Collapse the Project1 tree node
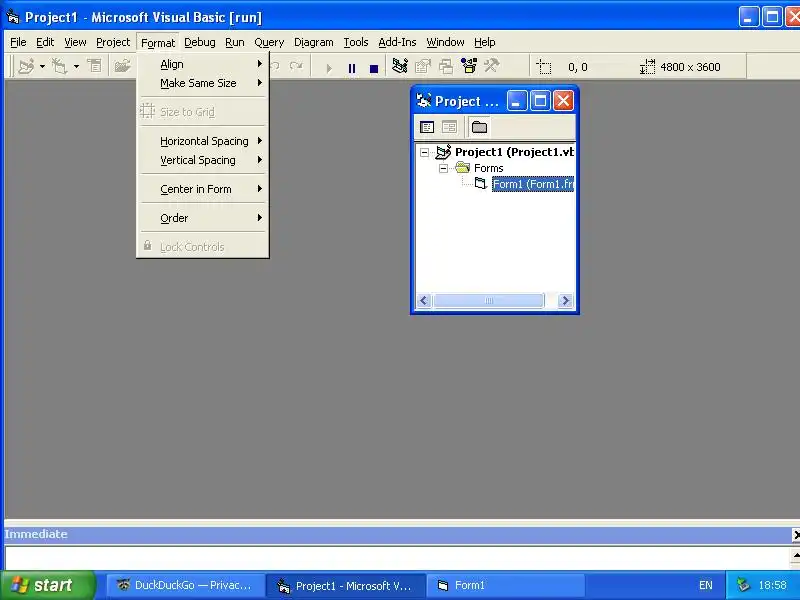The image size is (800, 600). 424,152
